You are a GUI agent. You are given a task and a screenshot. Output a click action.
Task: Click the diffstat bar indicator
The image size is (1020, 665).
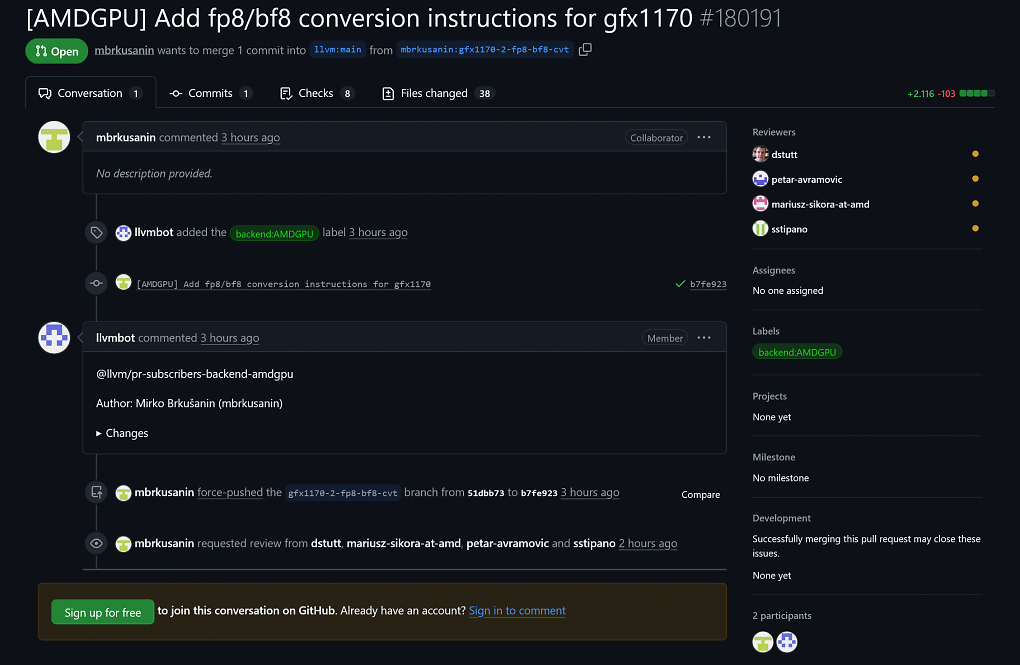(x=977, y=93)
